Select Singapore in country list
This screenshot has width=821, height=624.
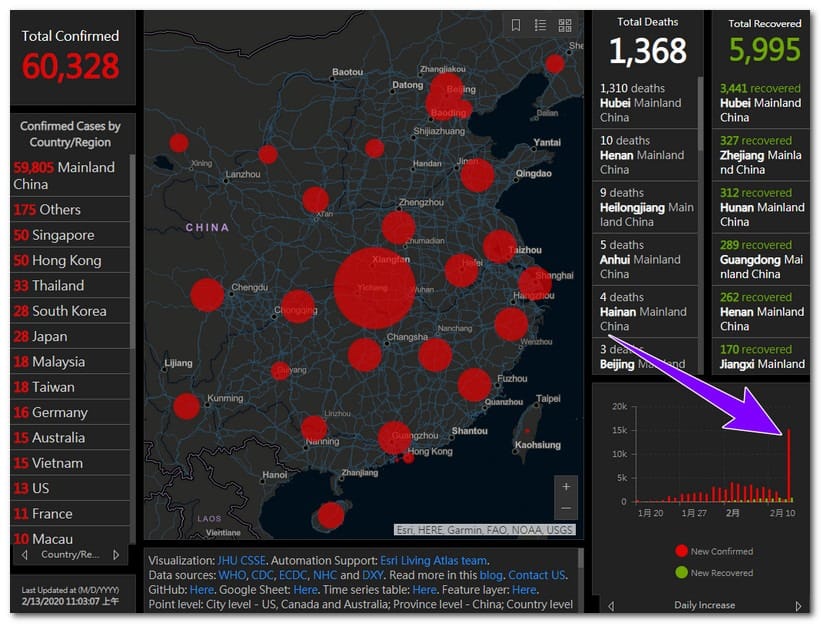coord(70,235)
